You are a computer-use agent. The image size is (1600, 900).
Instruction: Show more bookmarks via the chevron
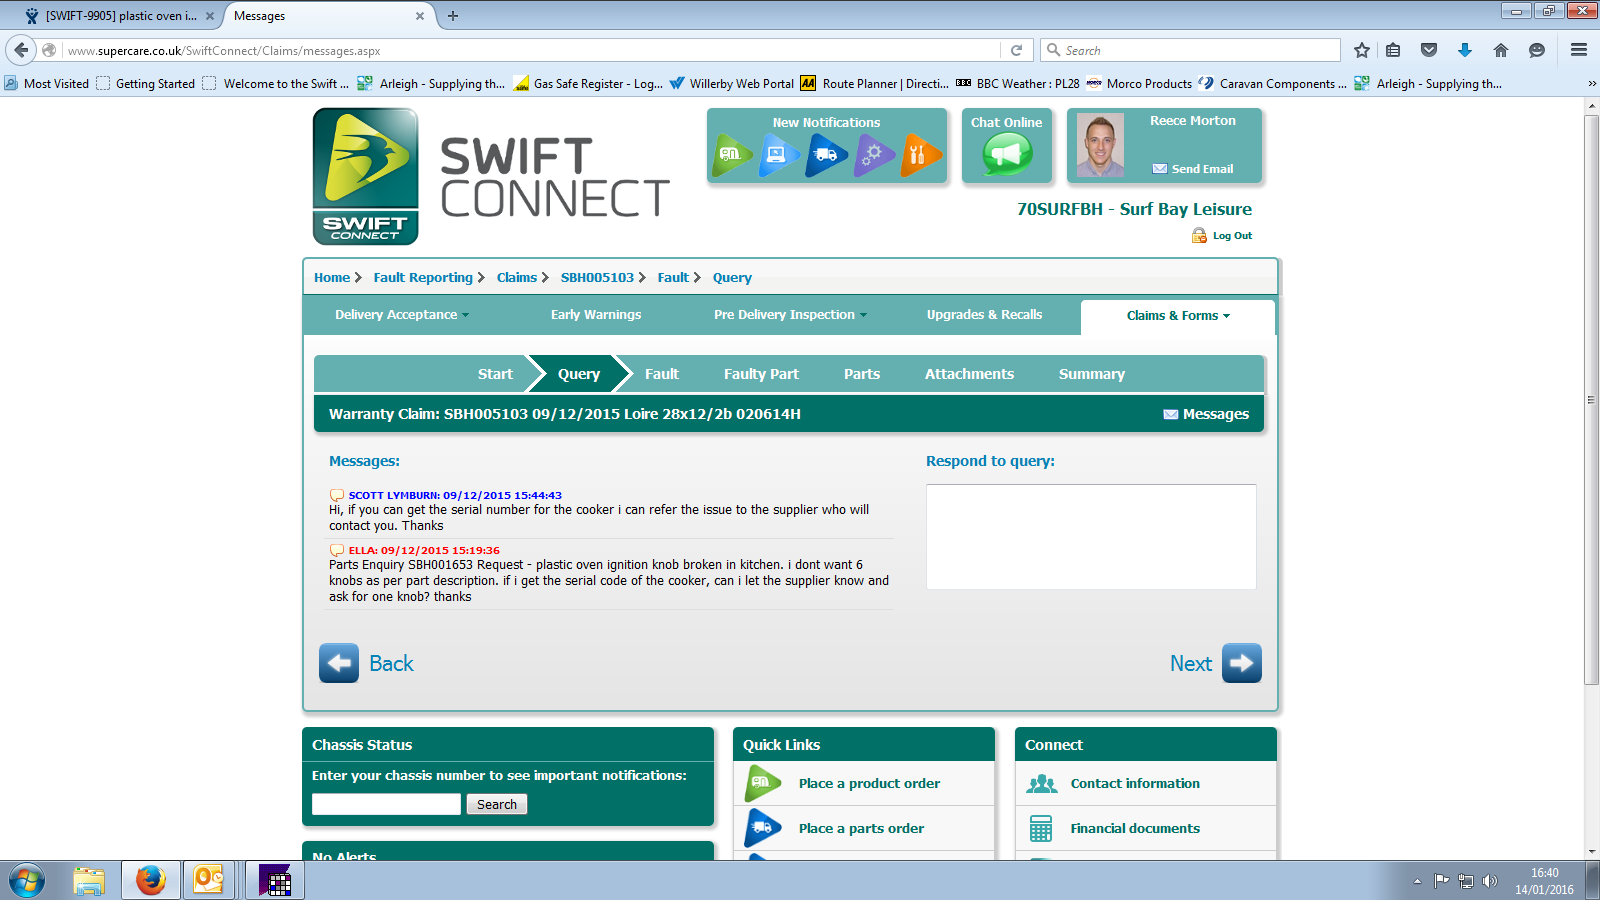(1591, 84)
